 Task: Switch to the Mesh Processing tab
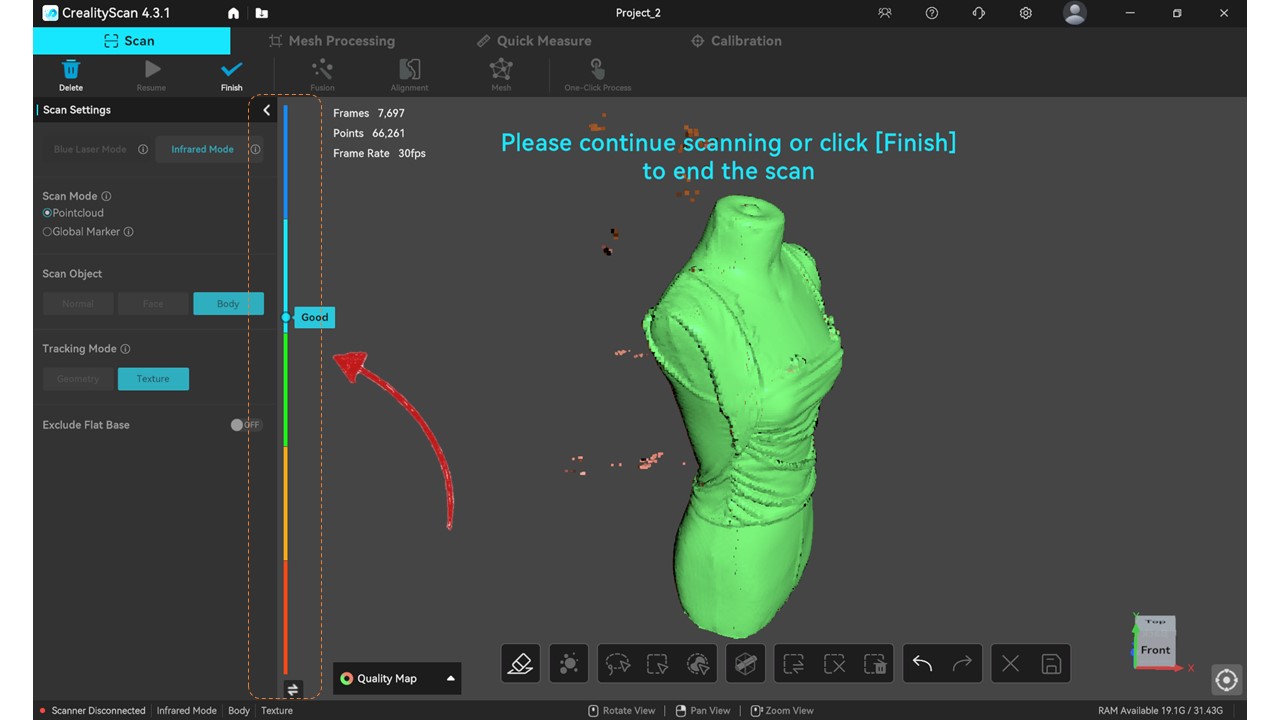click(x=332, y=41)
